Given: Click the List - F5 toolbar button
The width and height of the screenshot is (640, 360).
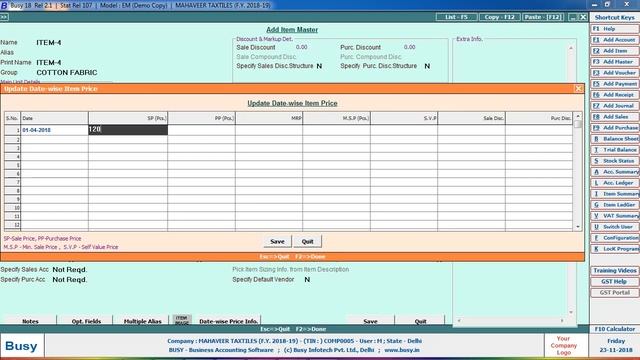Looking at the screenshot, I should tap(456, 17).
